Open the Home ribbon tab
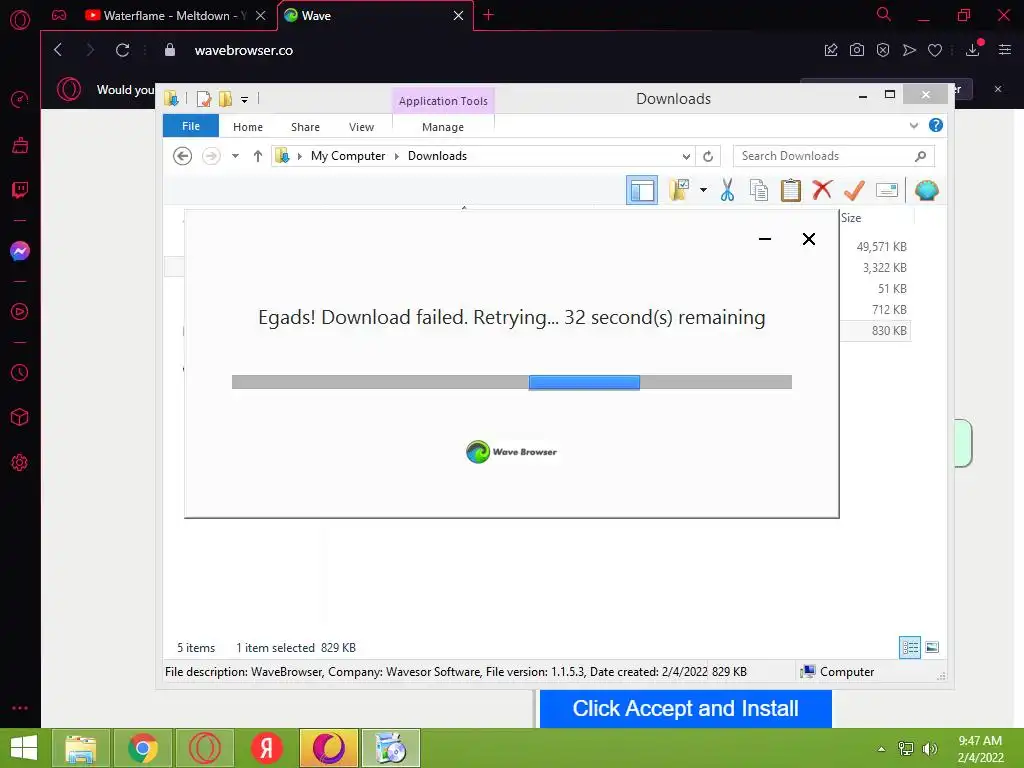1024x768 pixels. [248, 127]
